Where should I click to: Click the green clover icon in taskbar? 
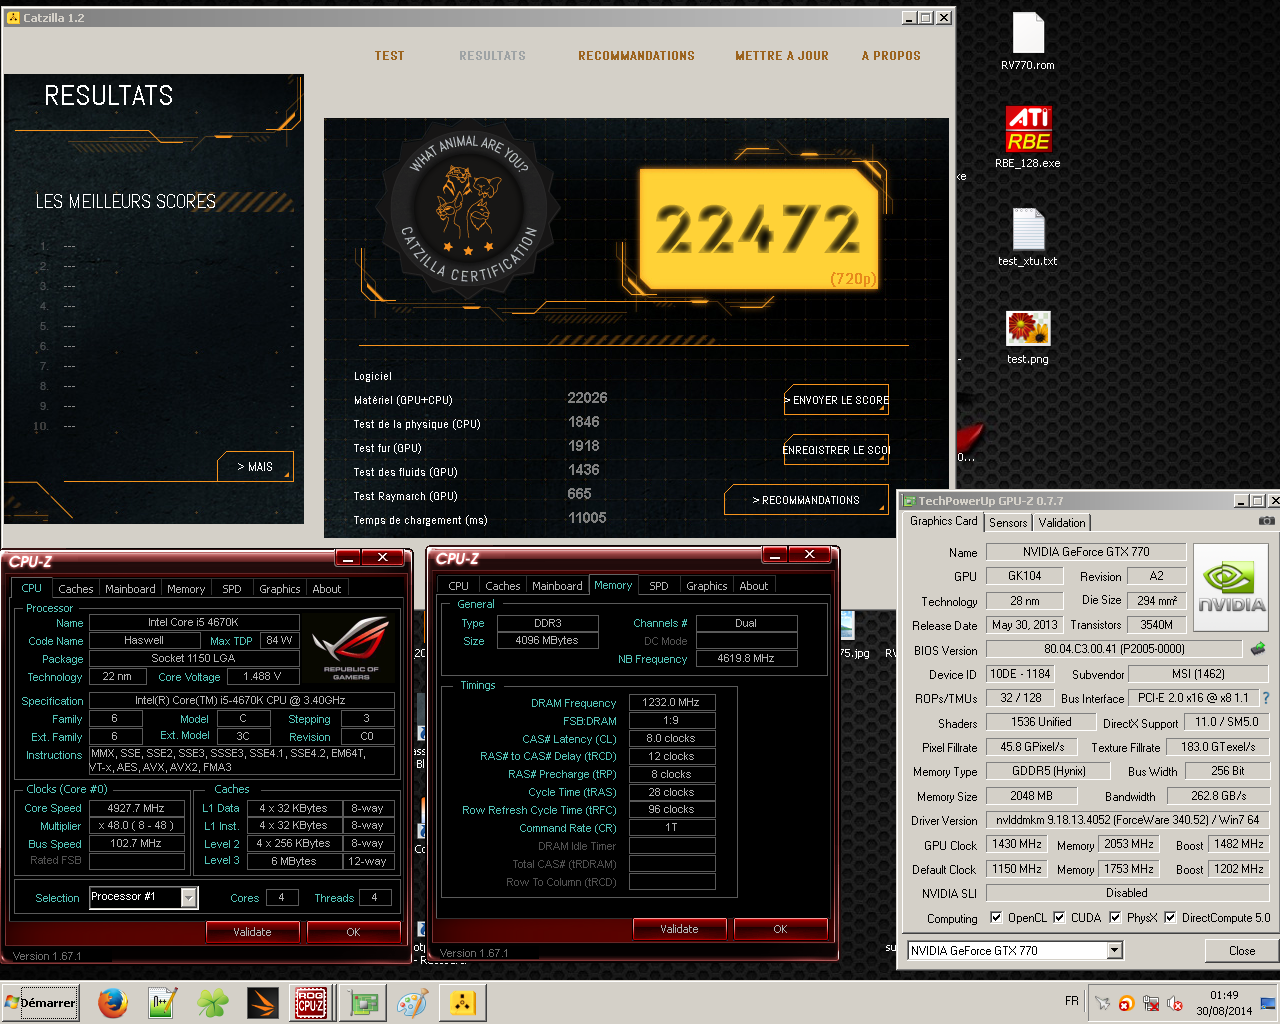212,1003
